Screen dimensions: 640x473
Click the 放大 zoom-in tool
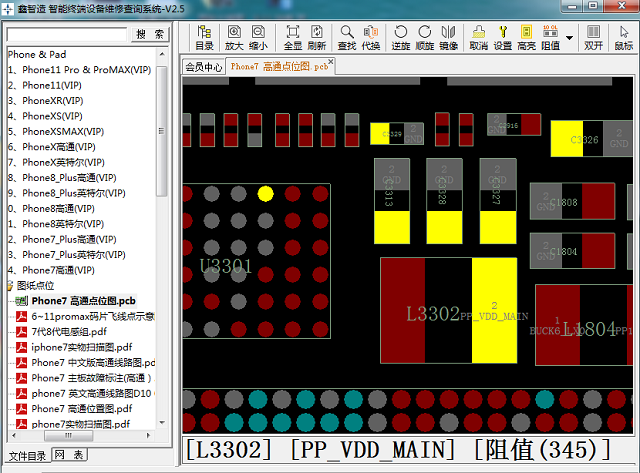pos(234,38)
